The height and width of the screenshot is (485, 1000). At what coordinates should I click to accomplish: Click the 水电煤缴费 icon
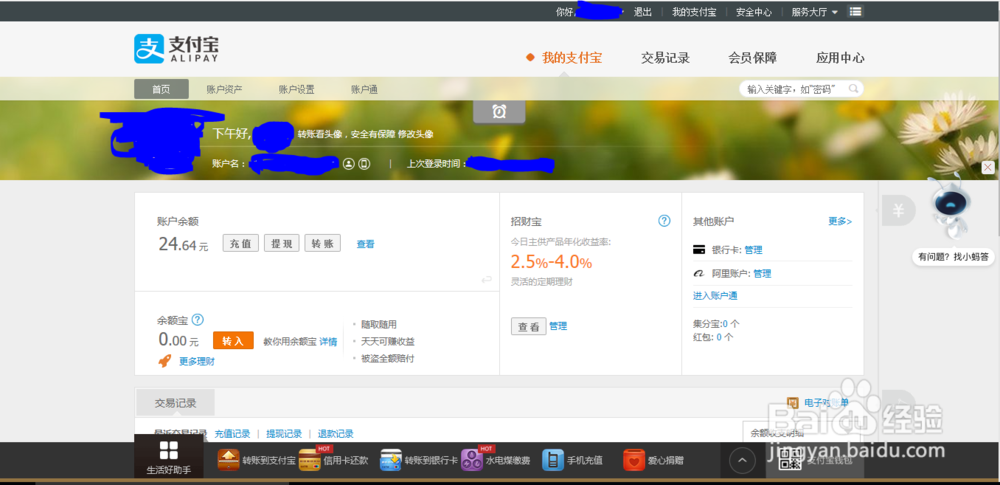pos(472,459)
